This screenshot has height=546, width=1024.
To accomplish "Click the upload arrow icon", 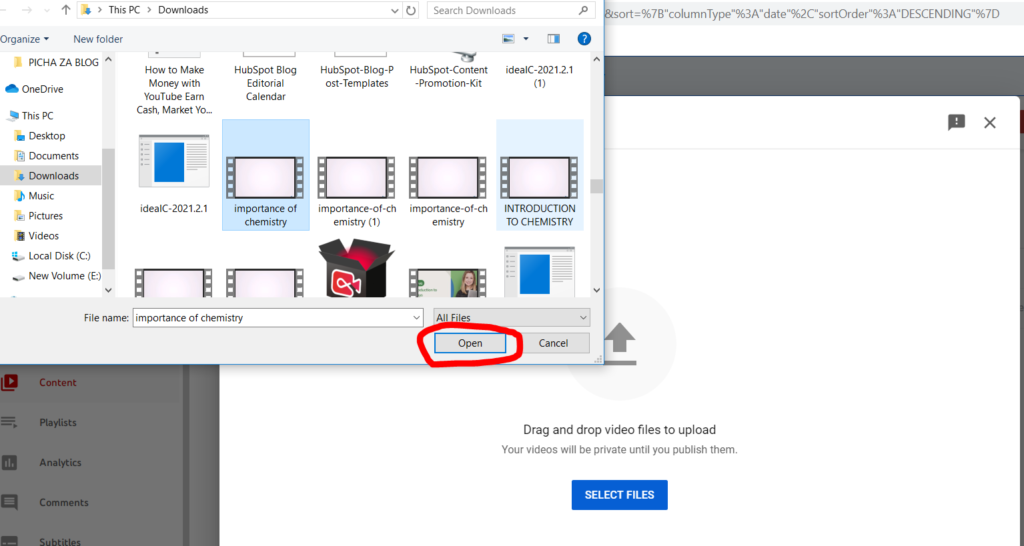I will pos(620,344).
